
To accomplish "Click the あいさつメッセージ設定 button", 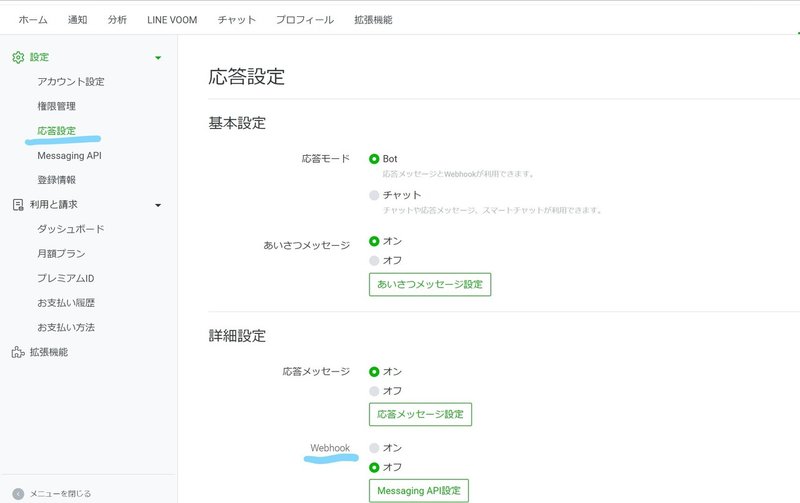I will 430,285.
